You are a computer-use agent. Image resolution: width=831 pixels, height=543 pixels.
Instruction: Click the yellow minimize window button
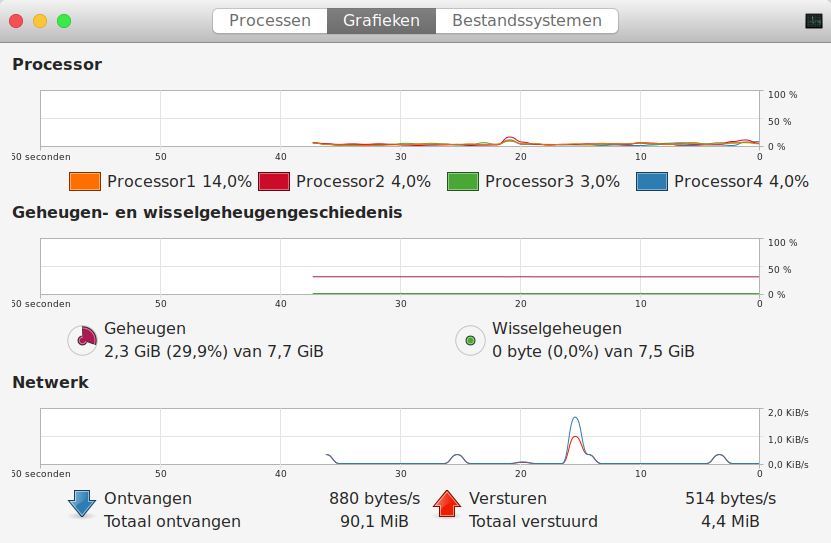coord(40,20)
